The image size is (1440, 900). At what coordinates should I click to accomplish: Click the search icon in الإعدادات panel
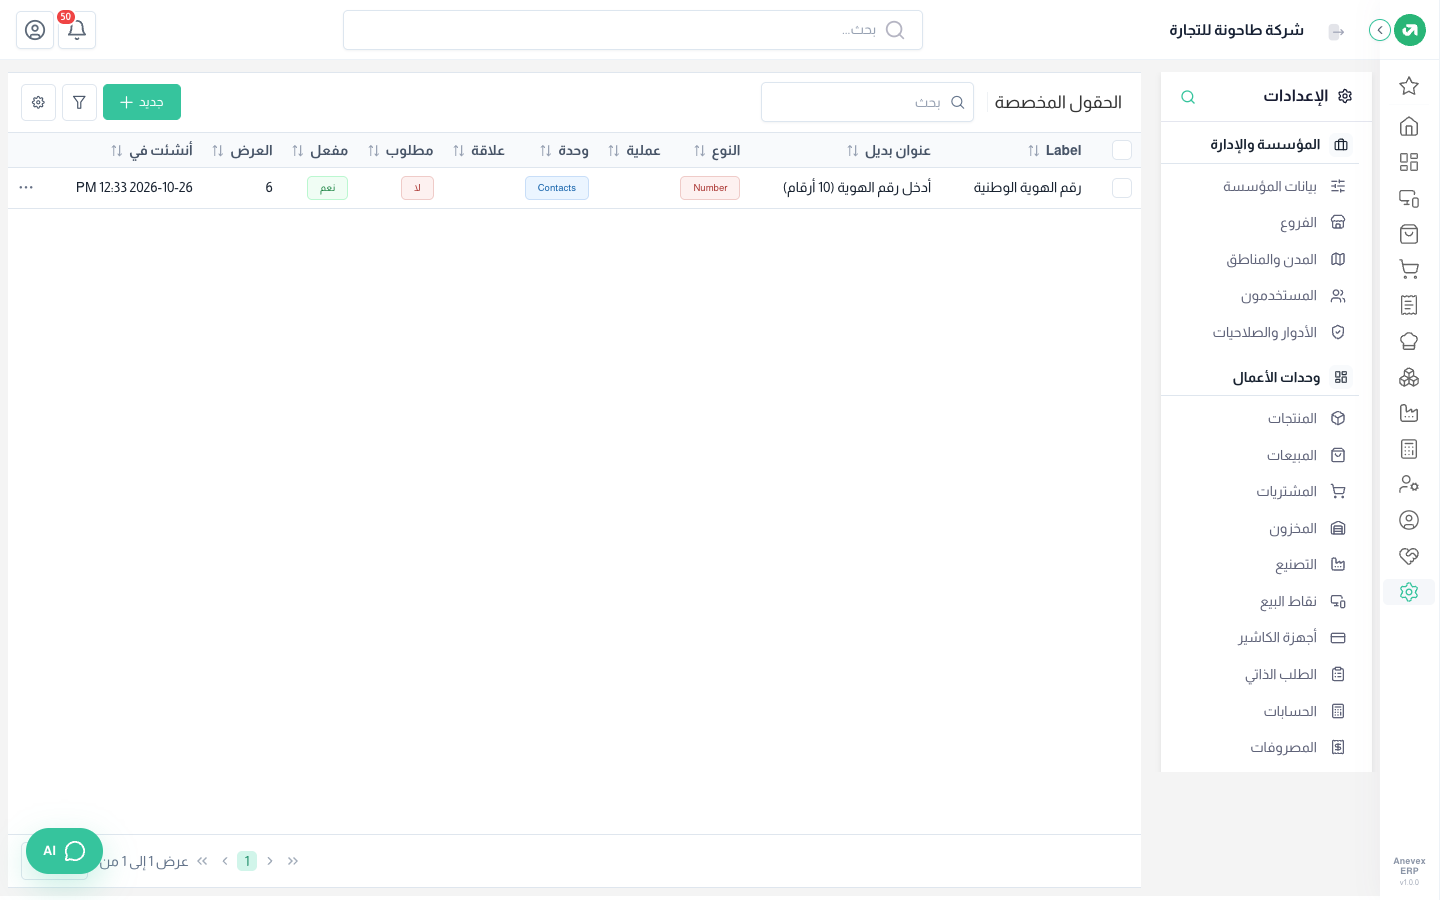[x=1188, y=97]
